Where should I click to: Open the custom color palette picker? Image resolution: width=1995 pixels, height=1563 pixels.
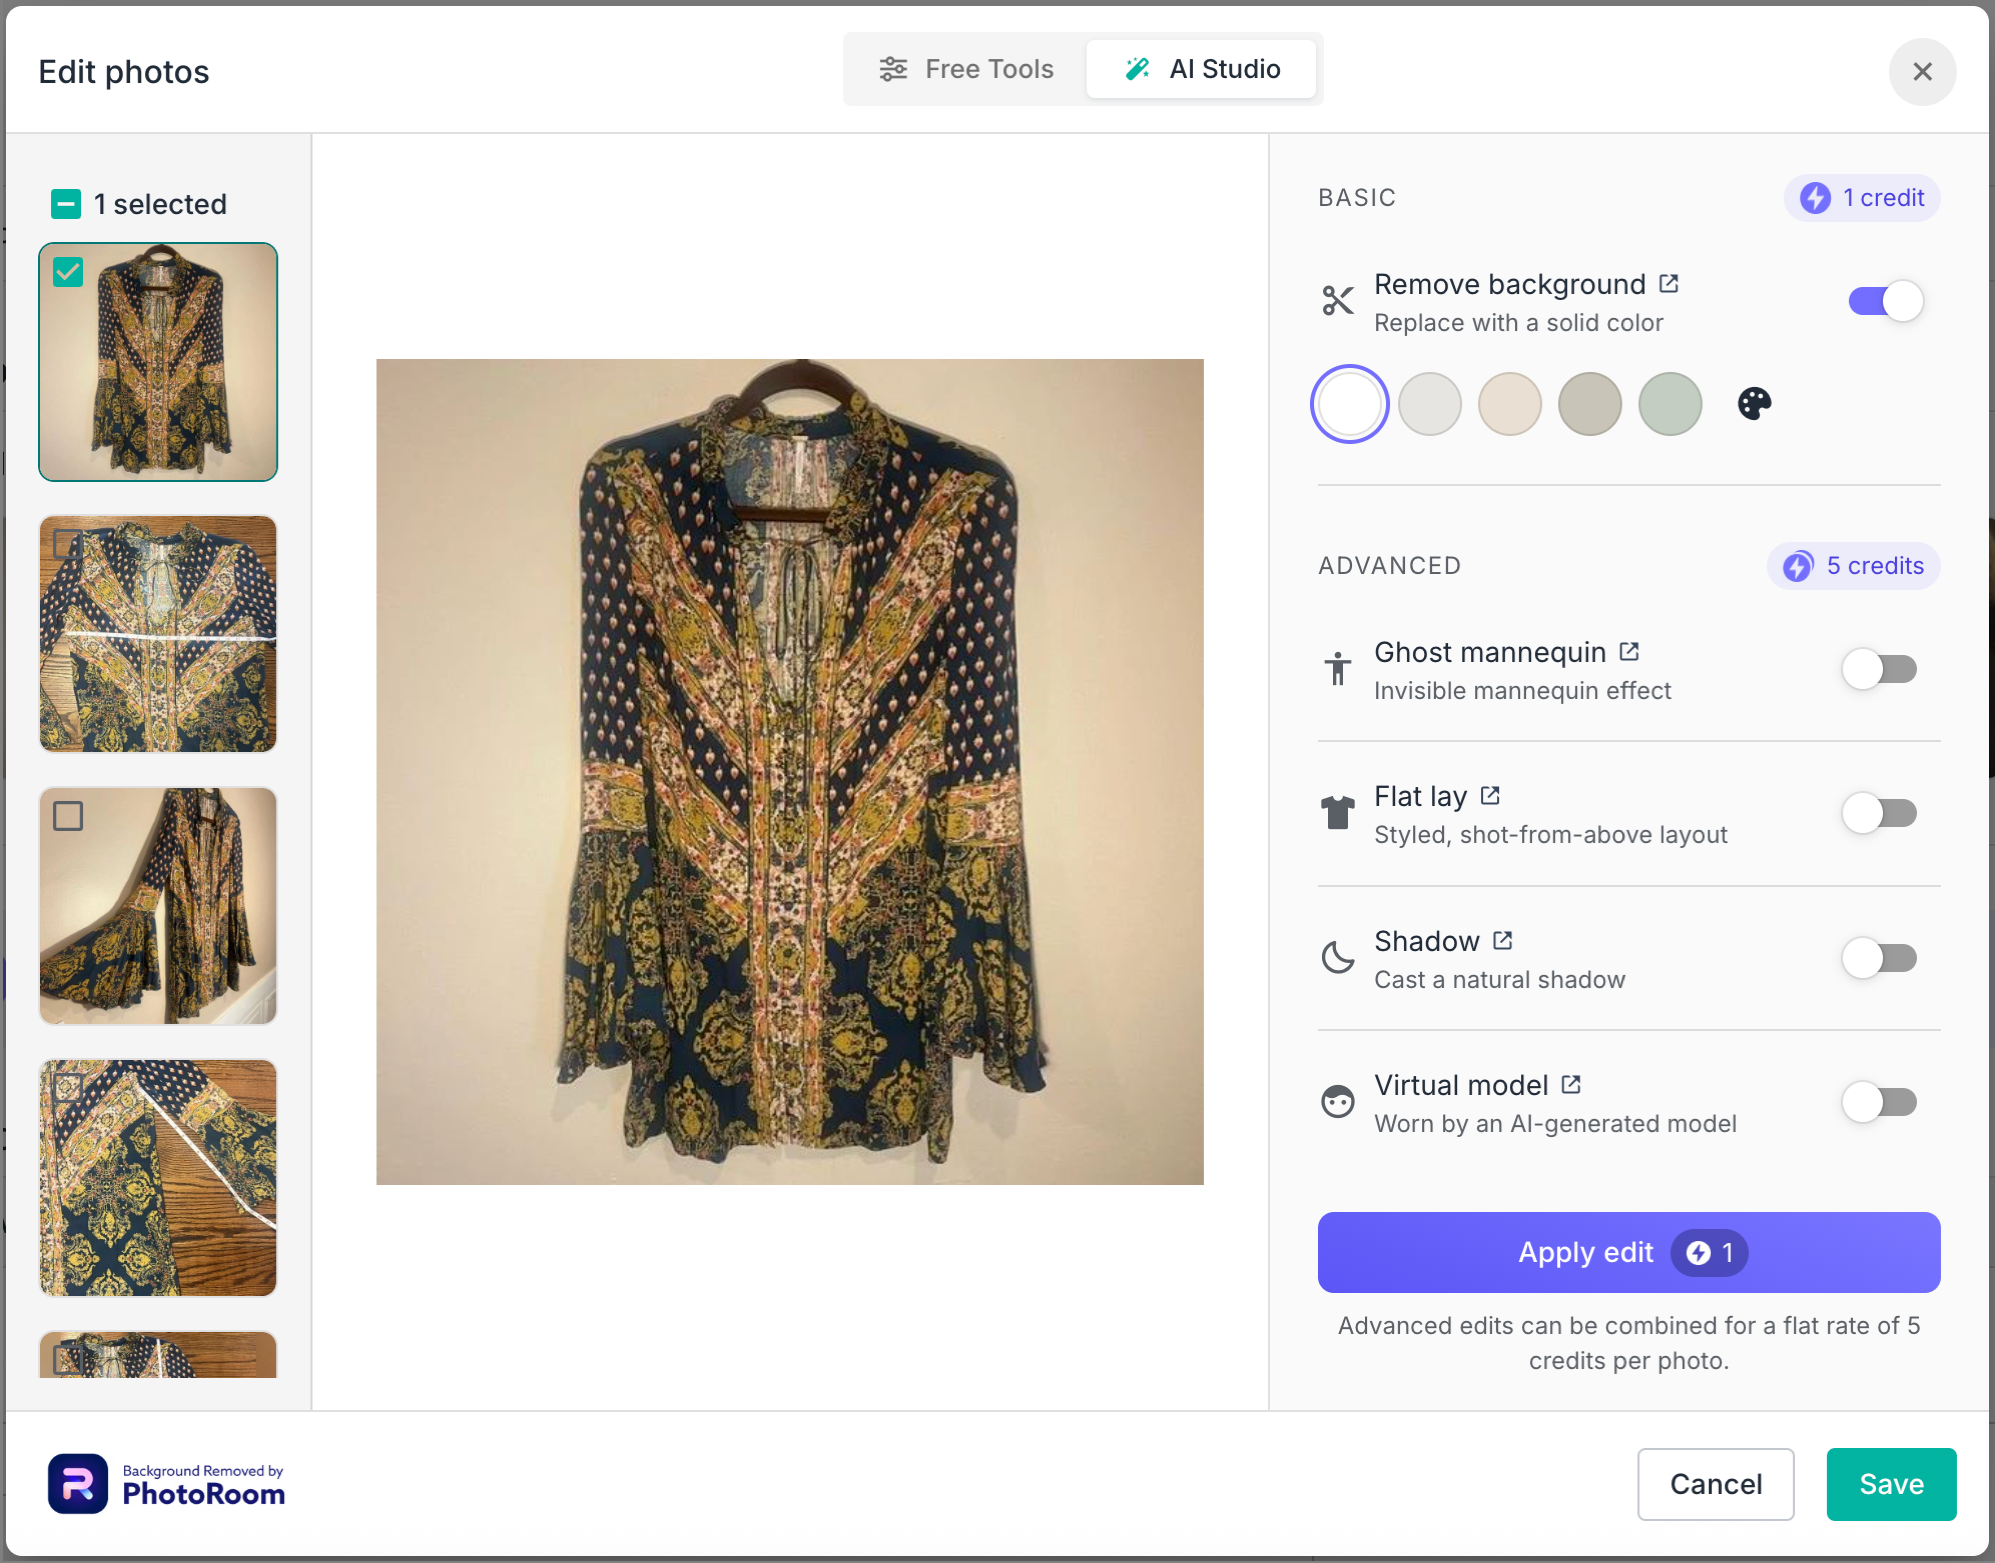(1754, 404)
